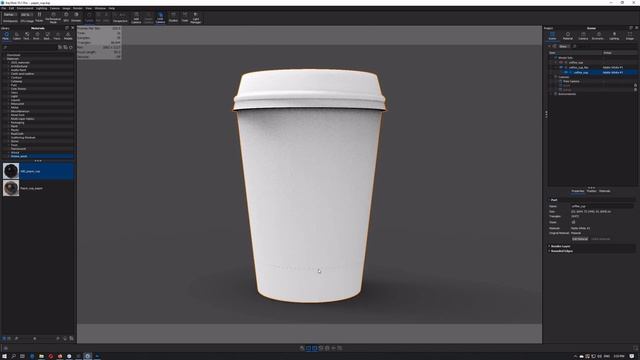Open the Project panel Image tab

(630, 36)
